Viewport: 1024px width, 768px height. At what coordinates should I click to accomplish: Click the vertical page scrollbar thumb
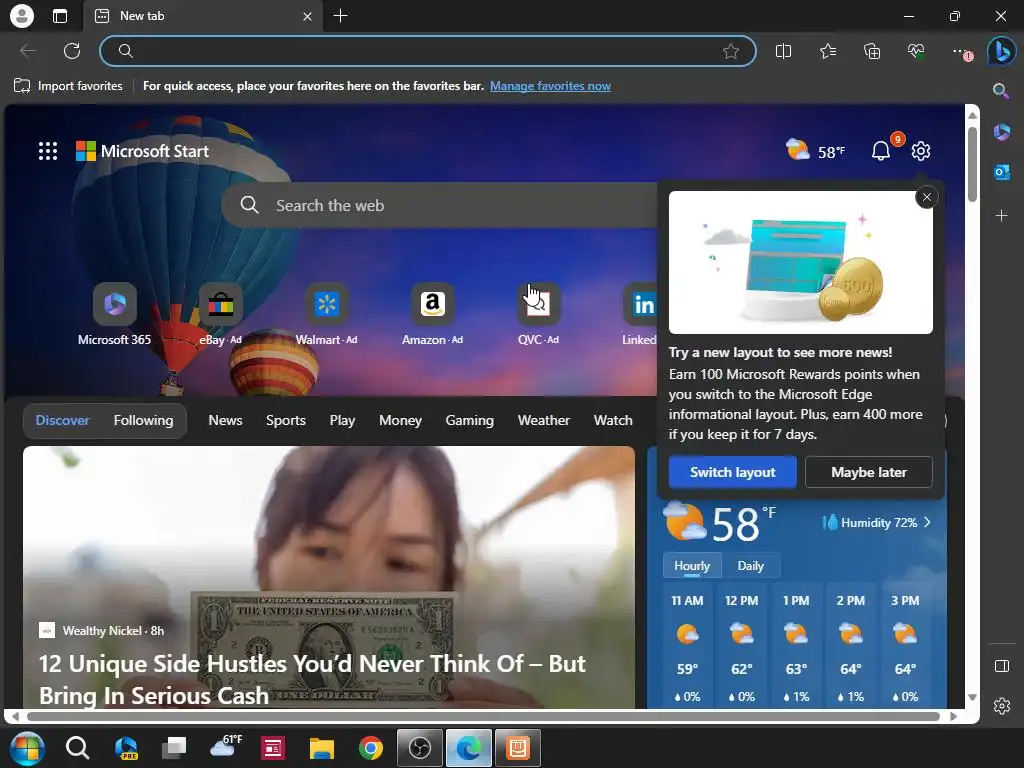click(972, 164)
